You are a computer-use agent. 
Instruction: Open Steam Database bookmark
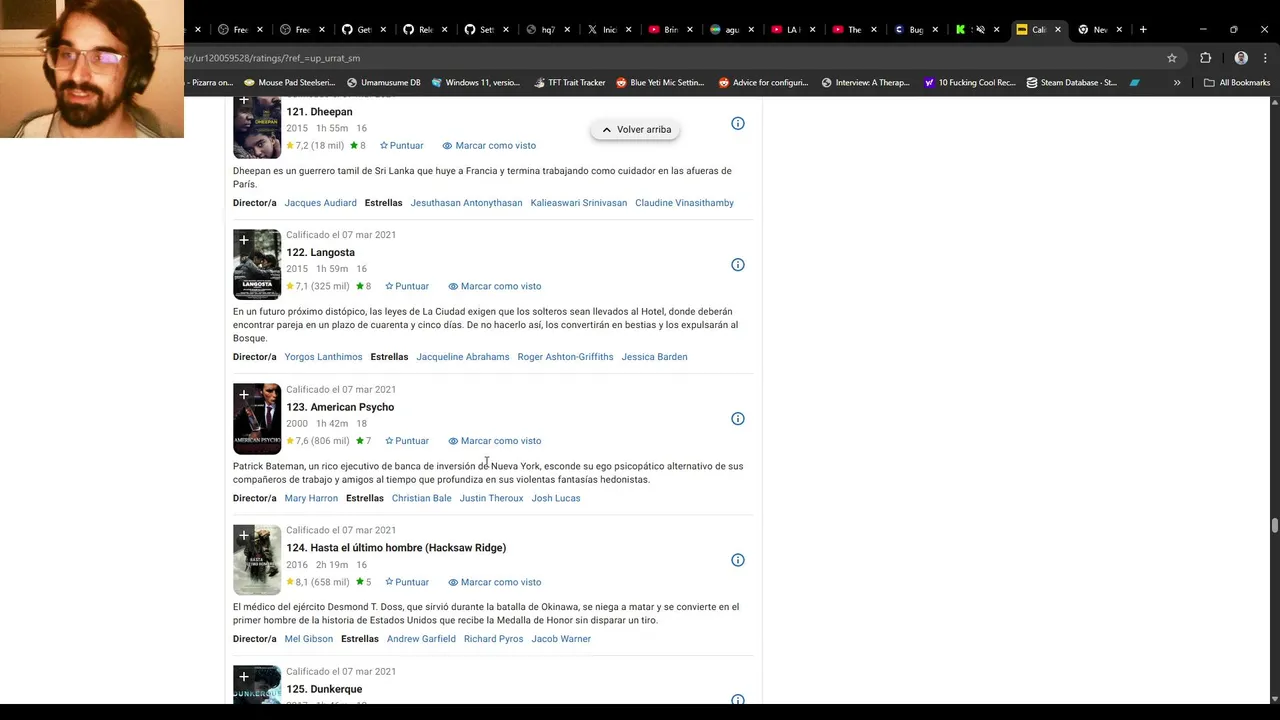[1072, 83]
